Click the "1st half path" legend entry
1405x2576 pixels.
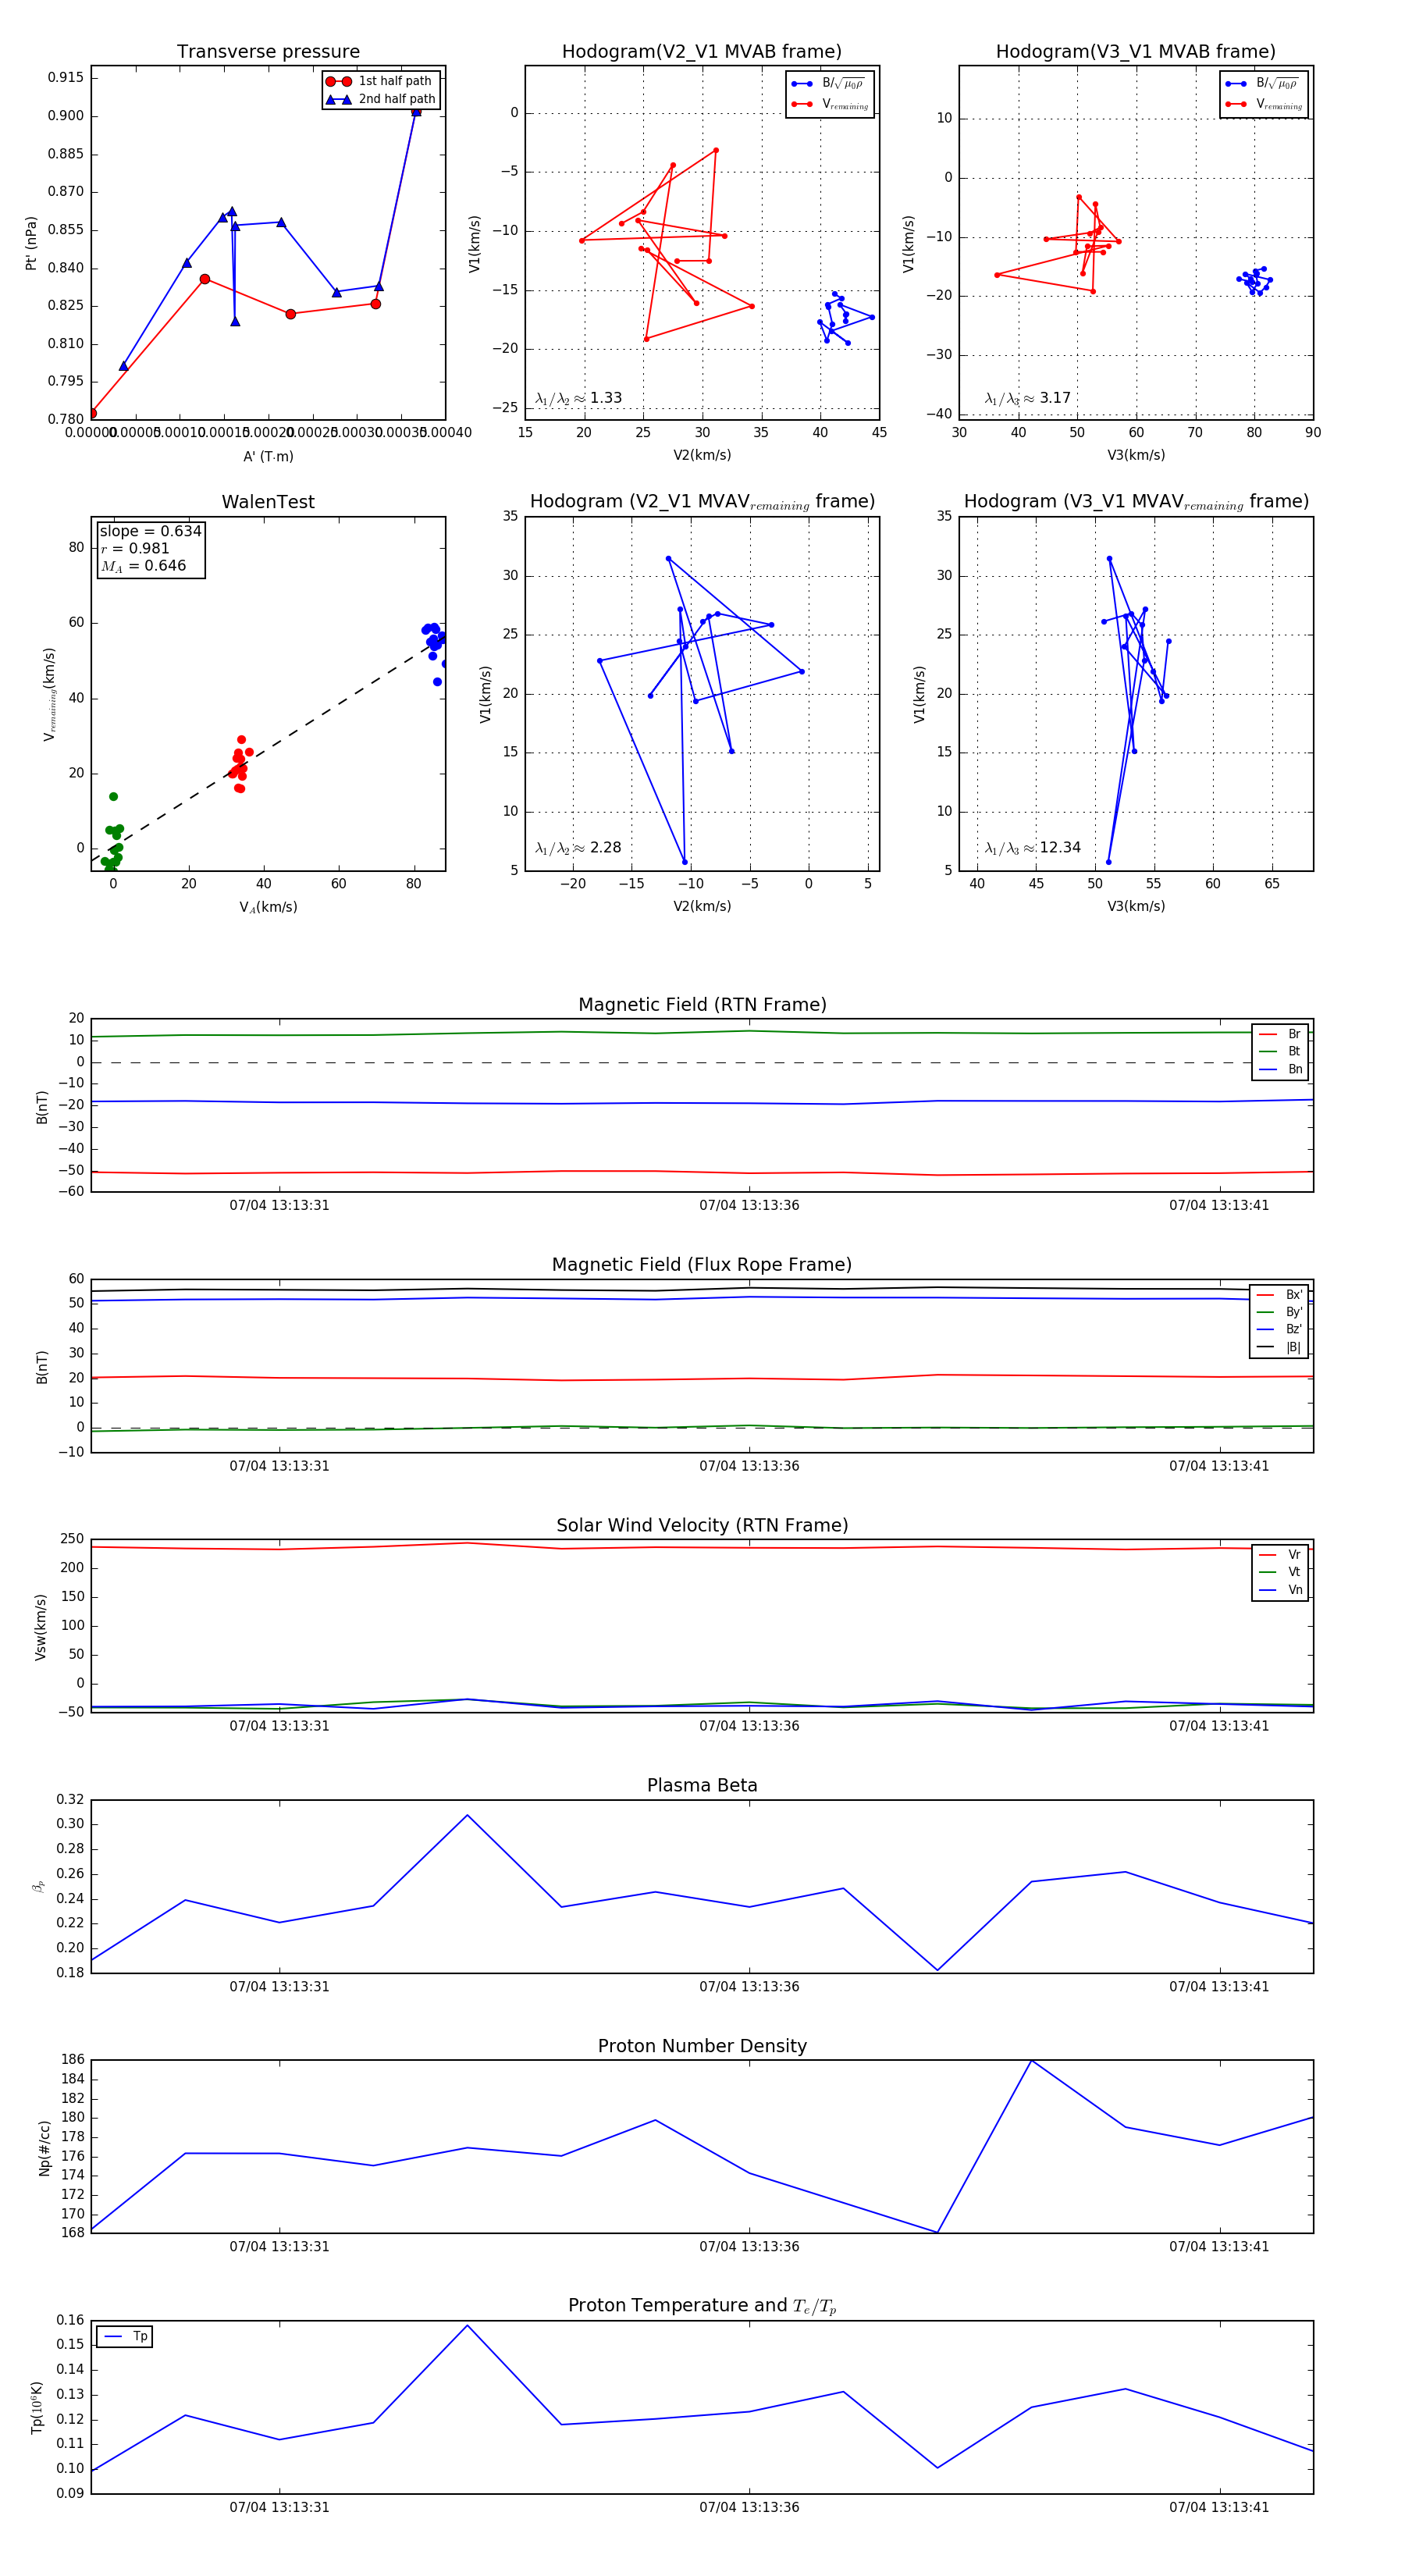click(x=394, y=81)
